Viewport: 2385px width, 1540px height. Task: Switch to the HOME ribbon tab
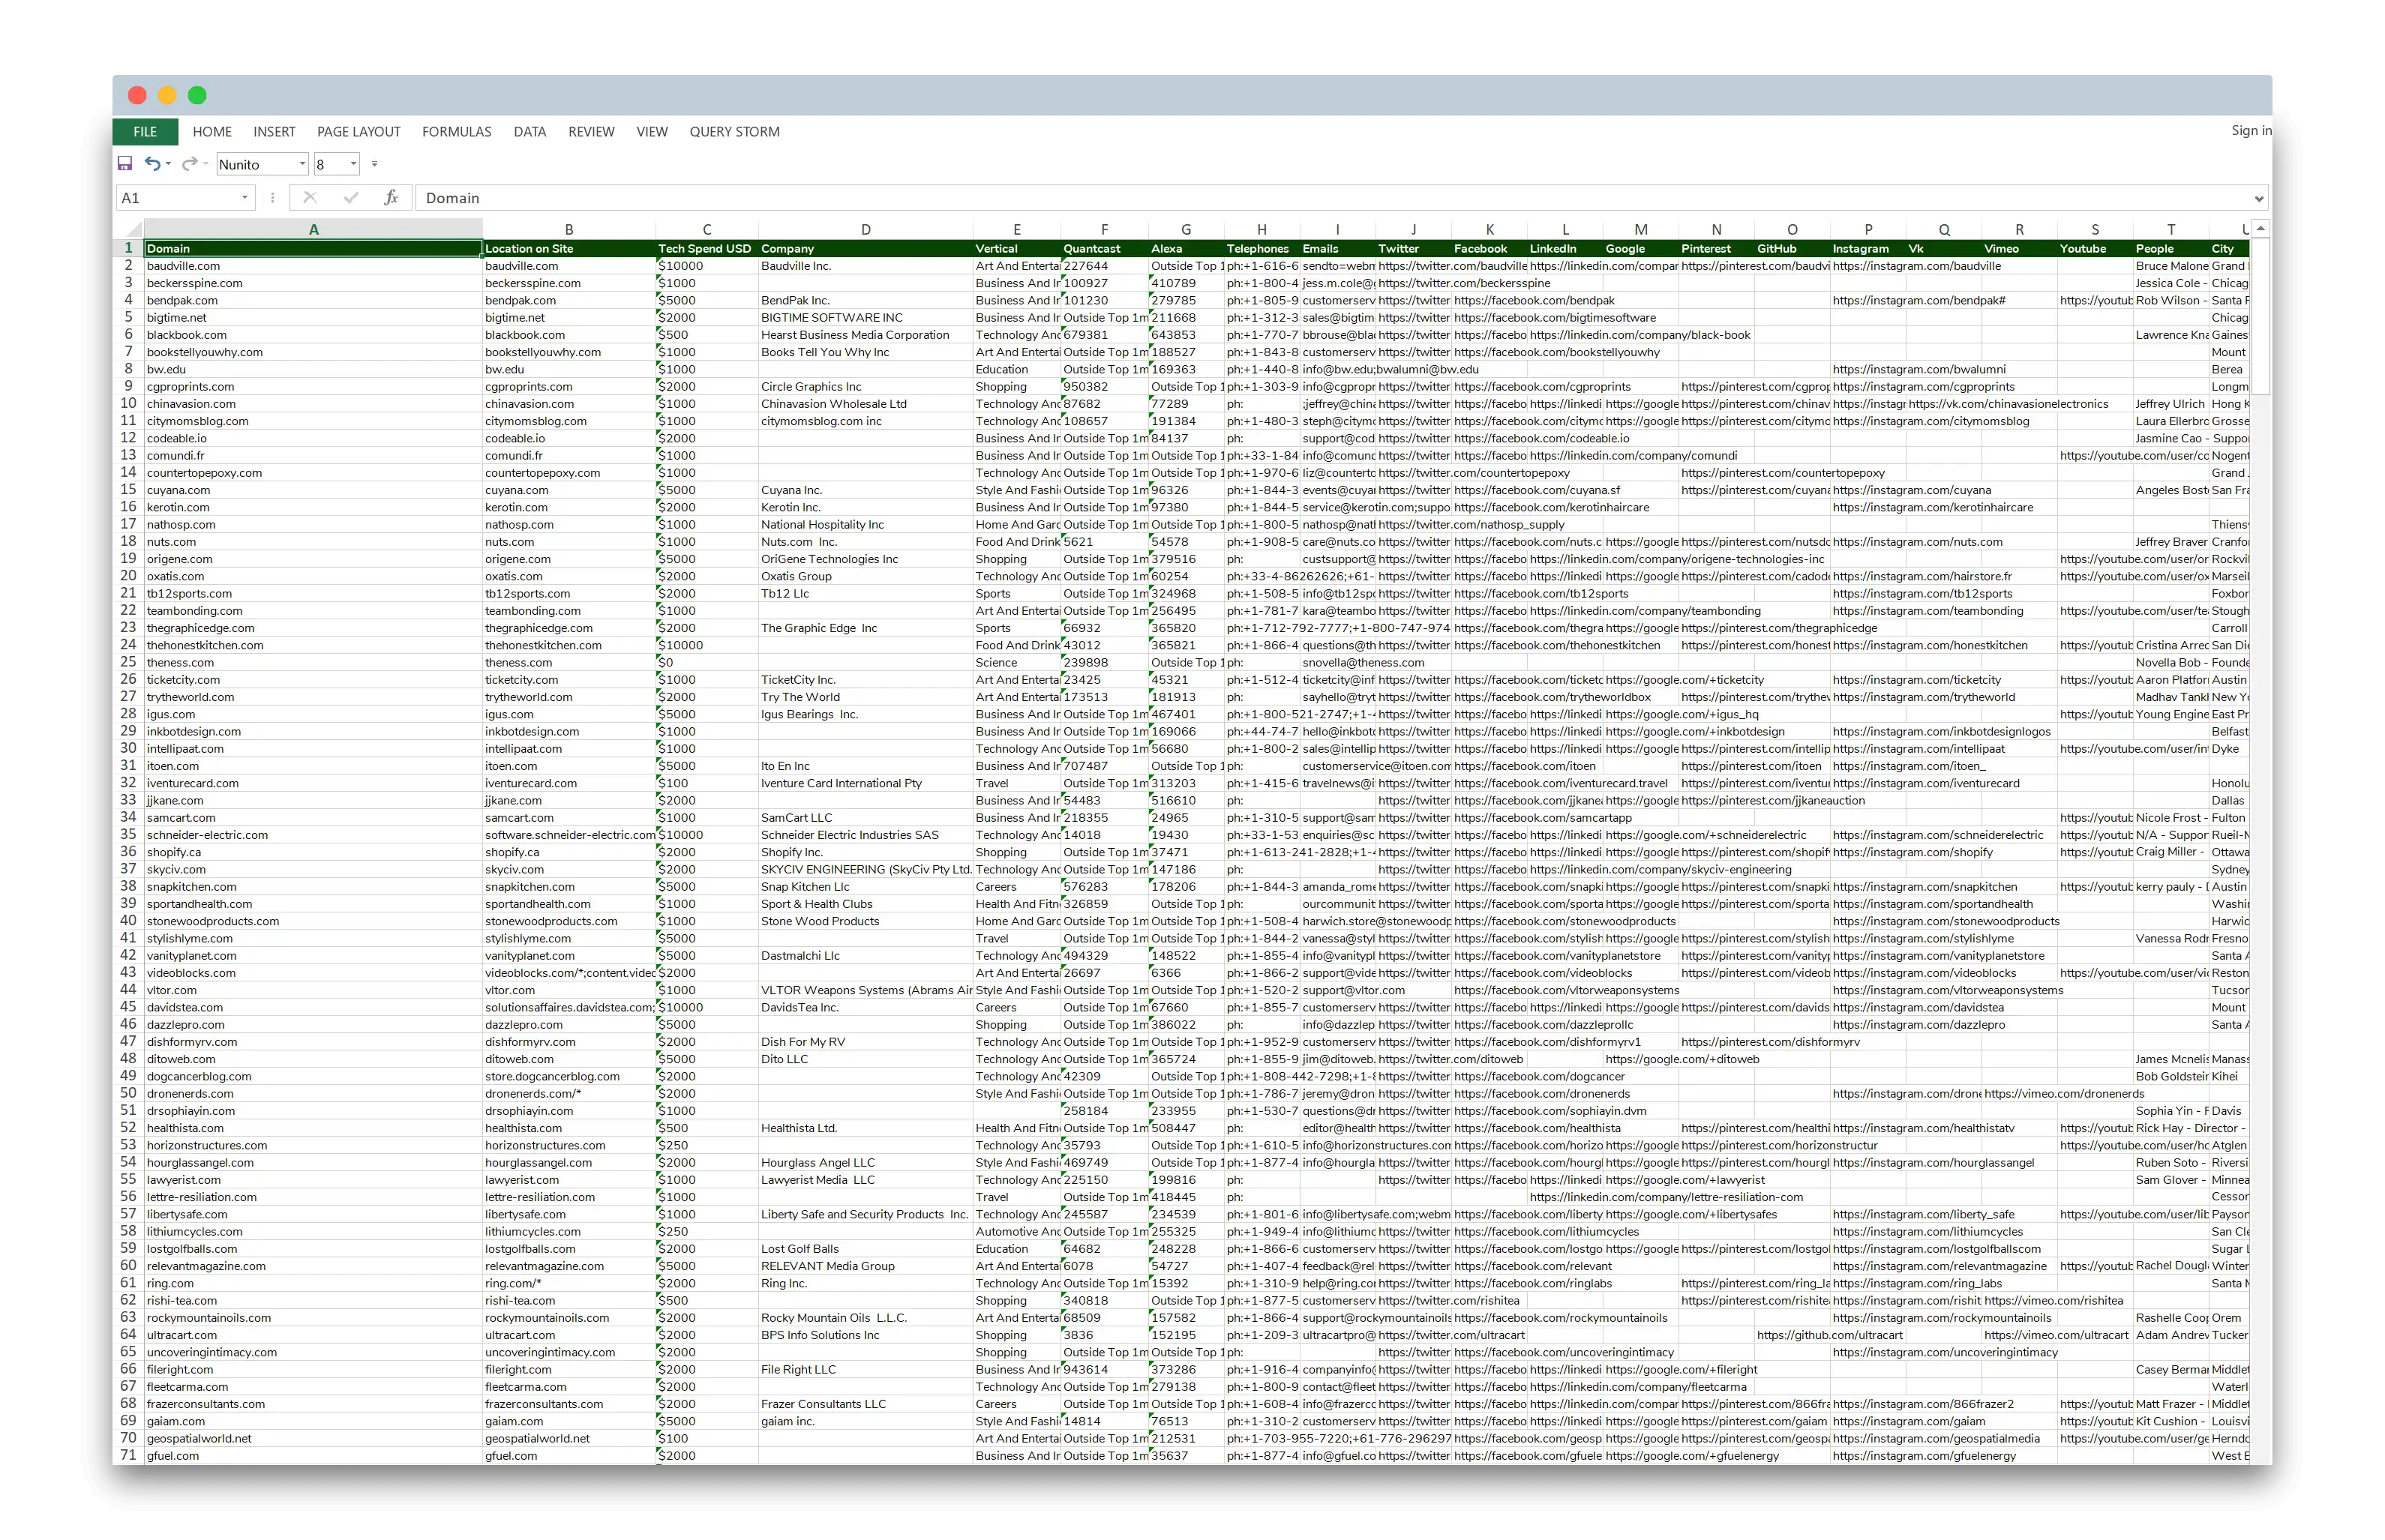[212, 131]
